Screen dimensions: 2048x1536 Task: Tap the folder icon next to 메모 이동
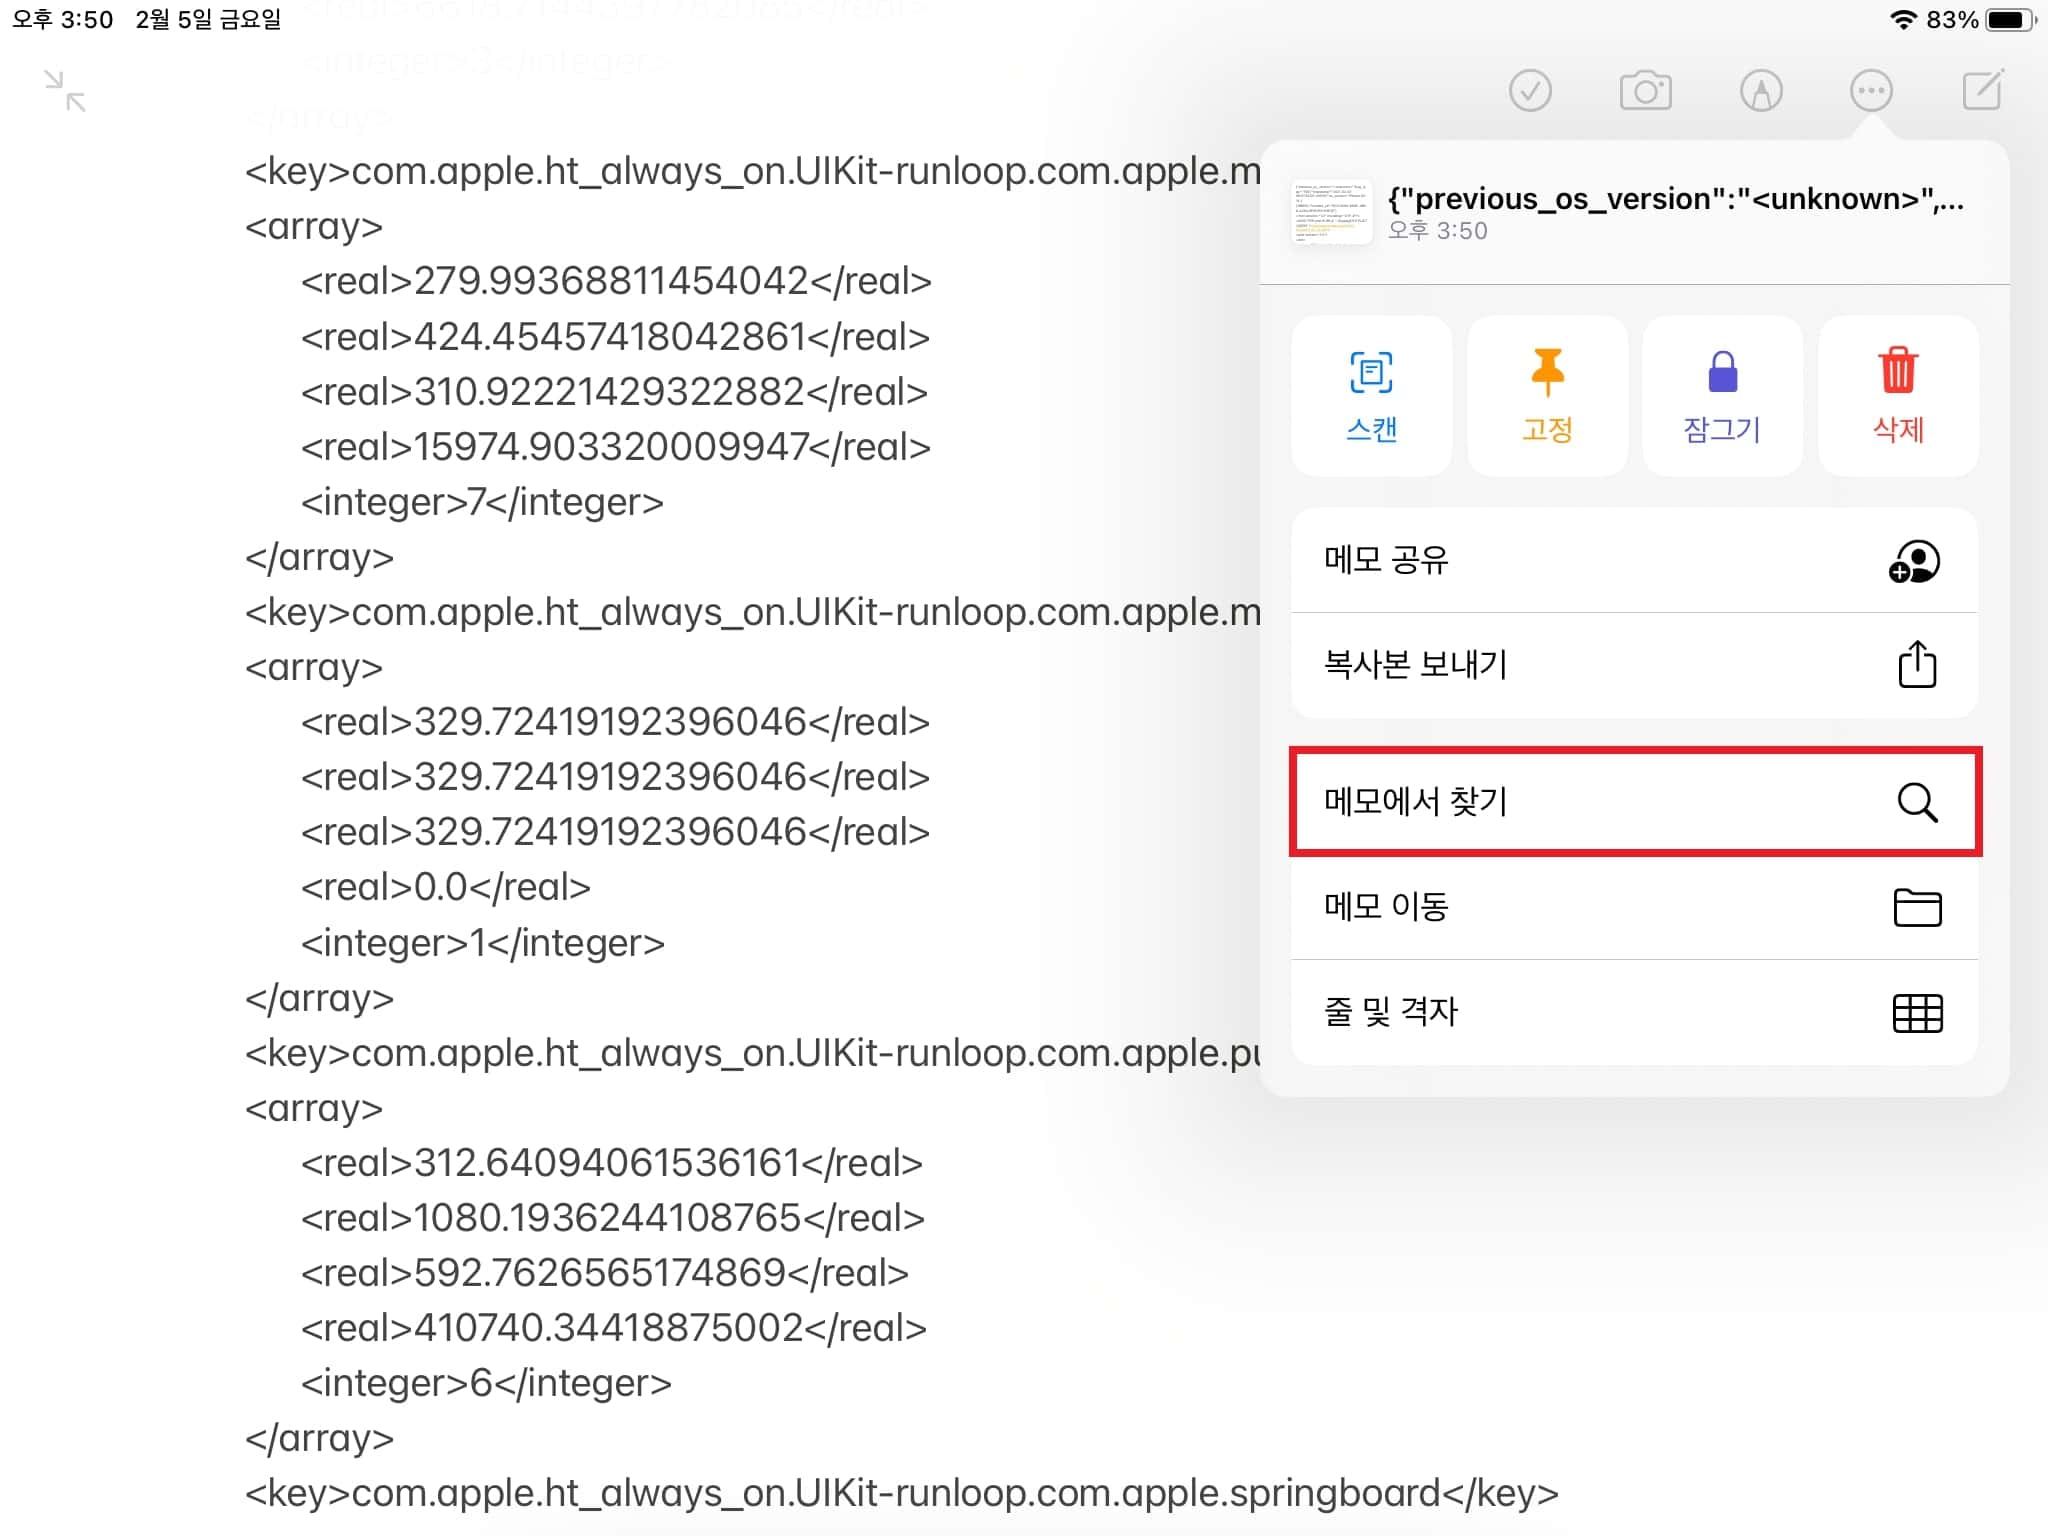click(x=1917, y=908)
